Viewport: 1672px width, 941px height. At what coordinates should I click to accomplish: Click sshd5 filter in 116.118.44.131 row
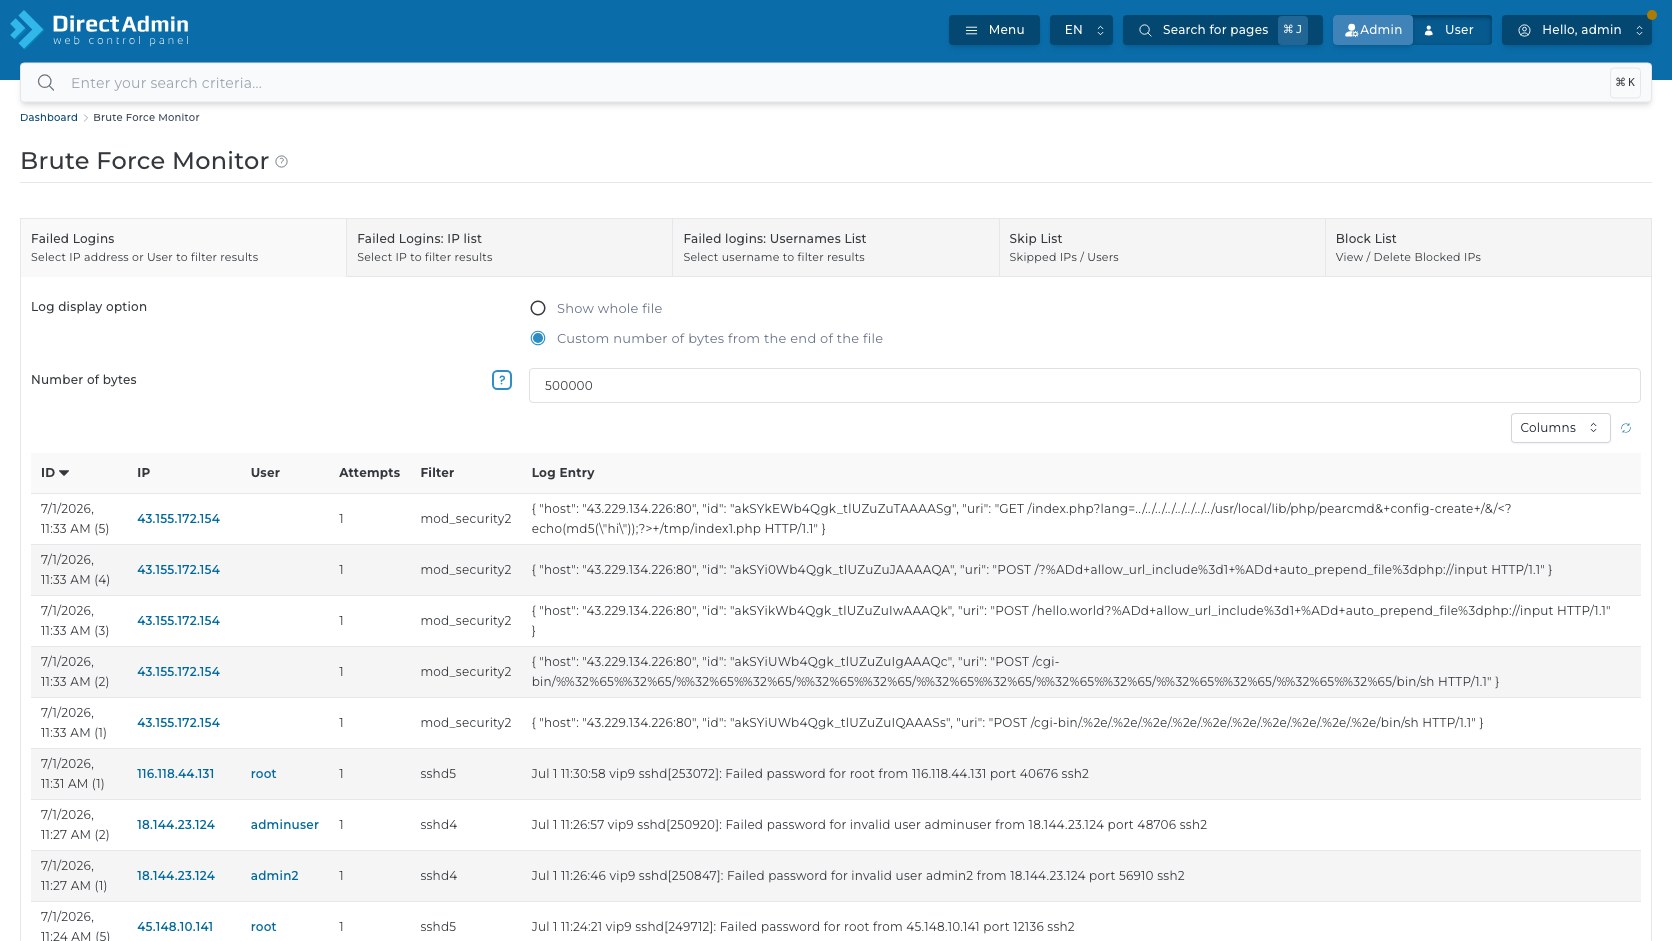[438, 774]
